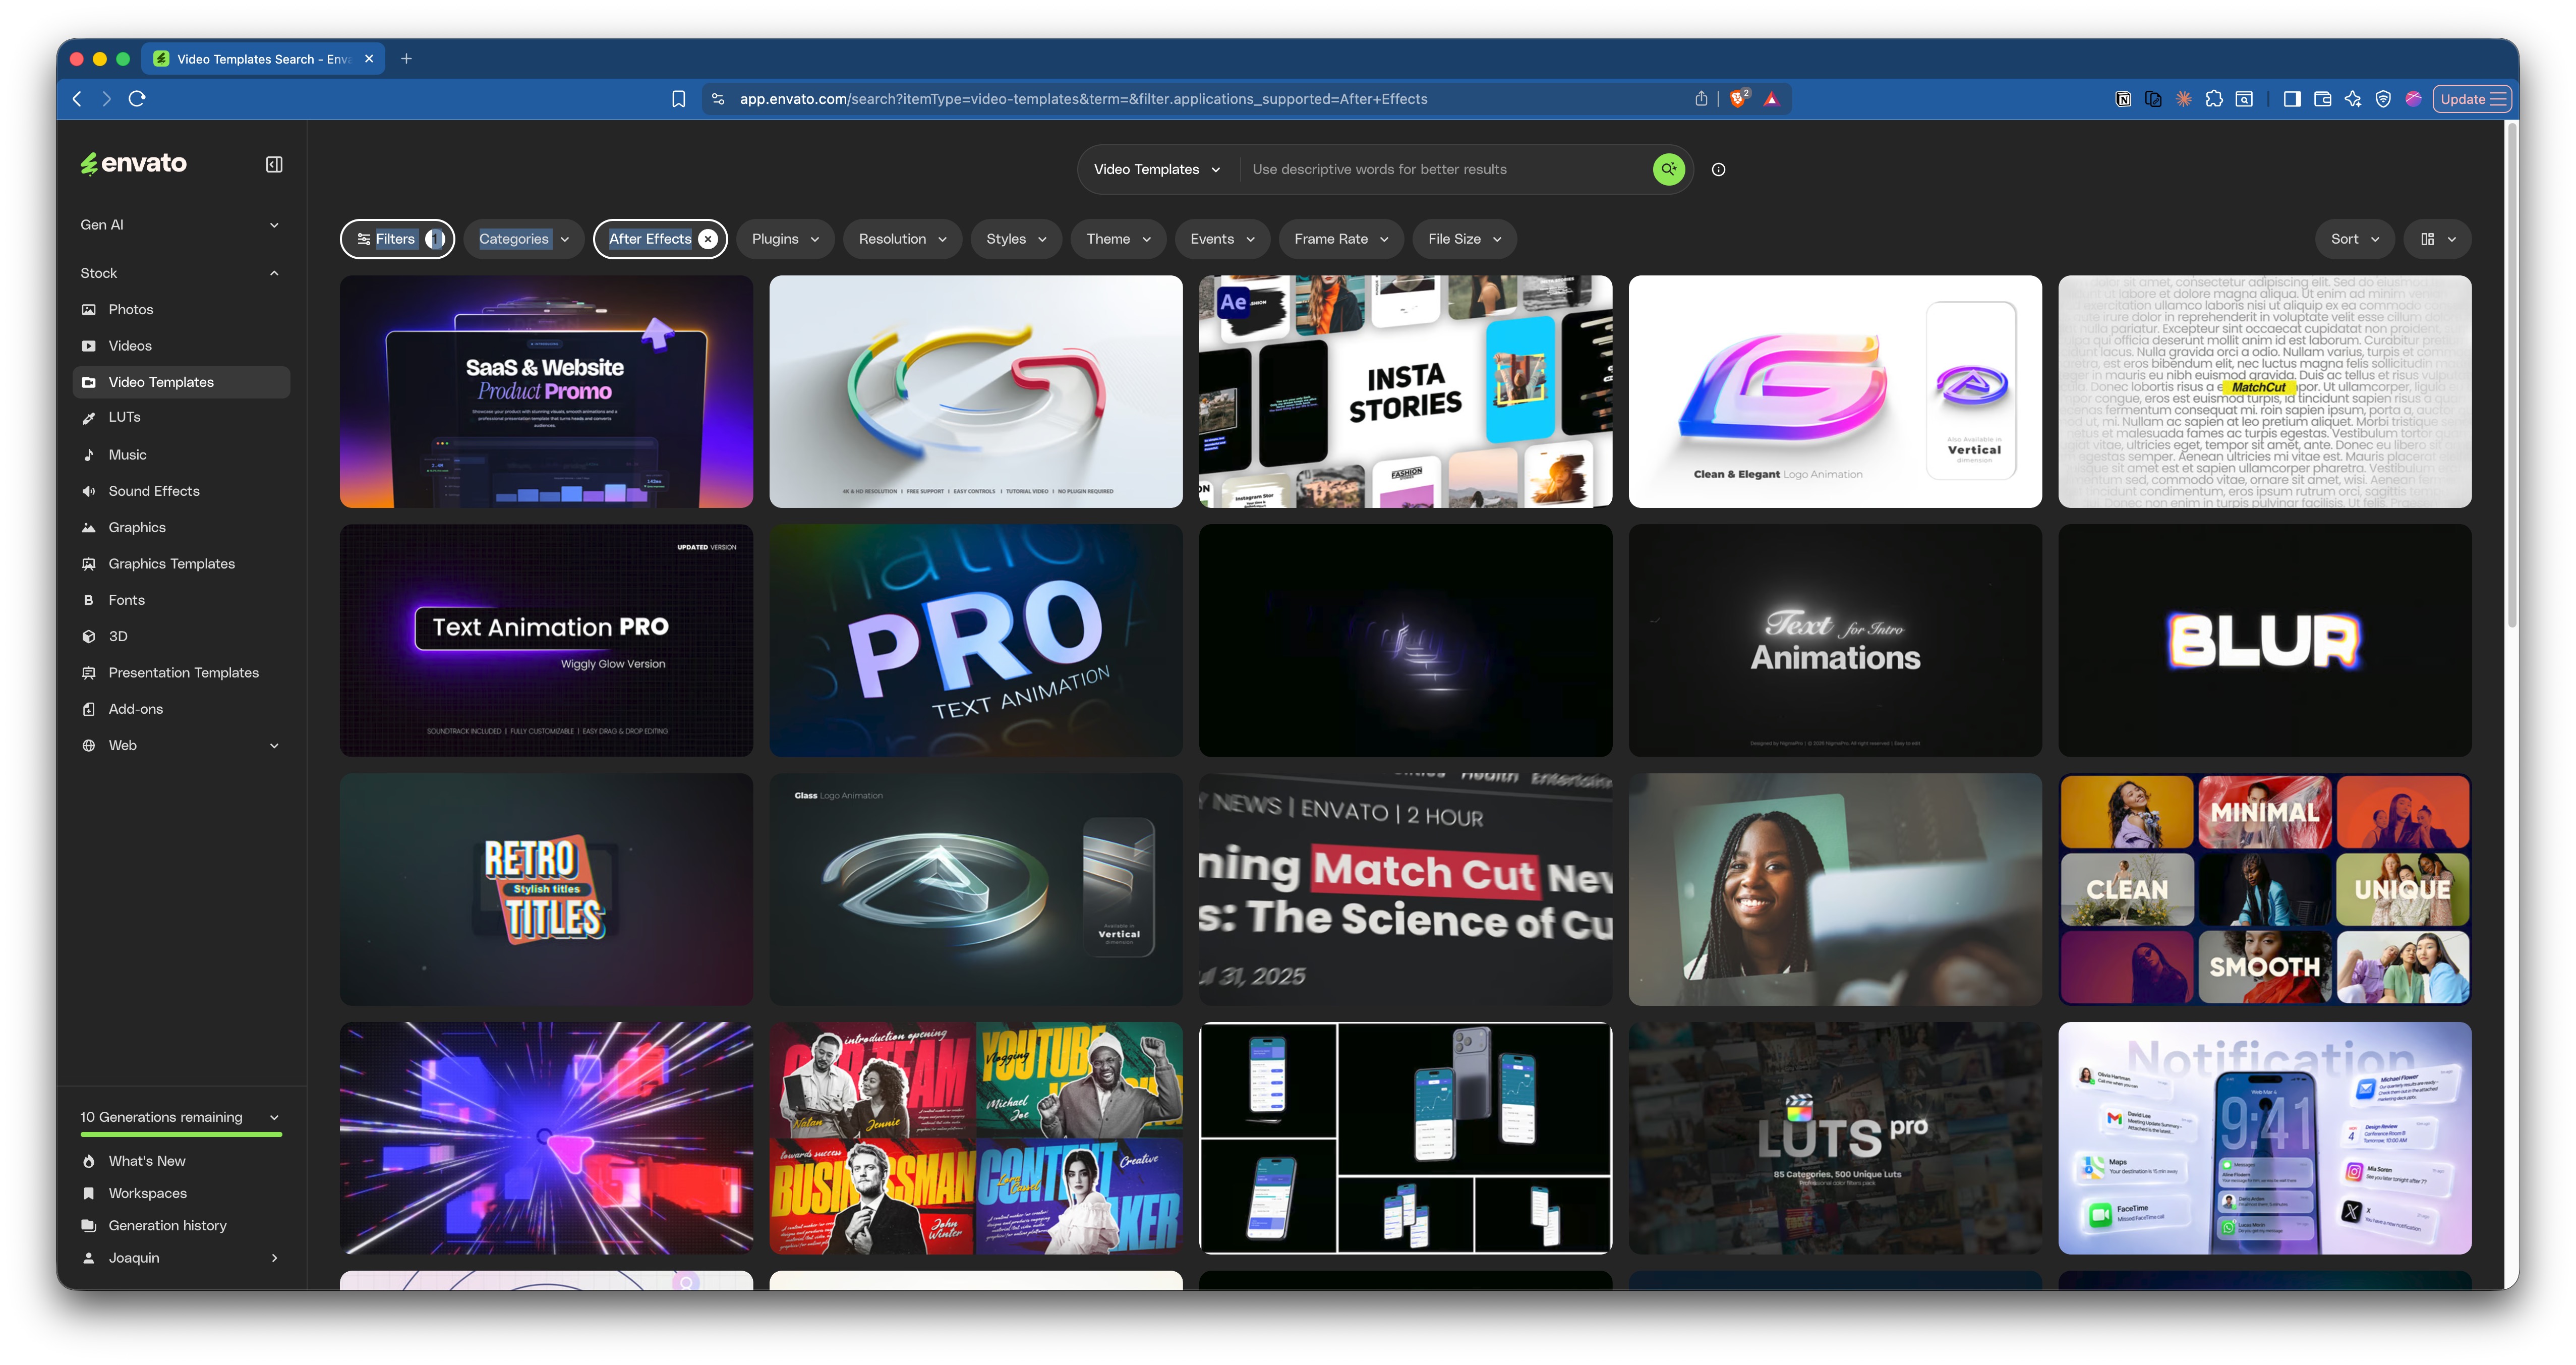
Task: Remove the After Effects filter chip
Action: pyautogui.click(x=708, y=239)
